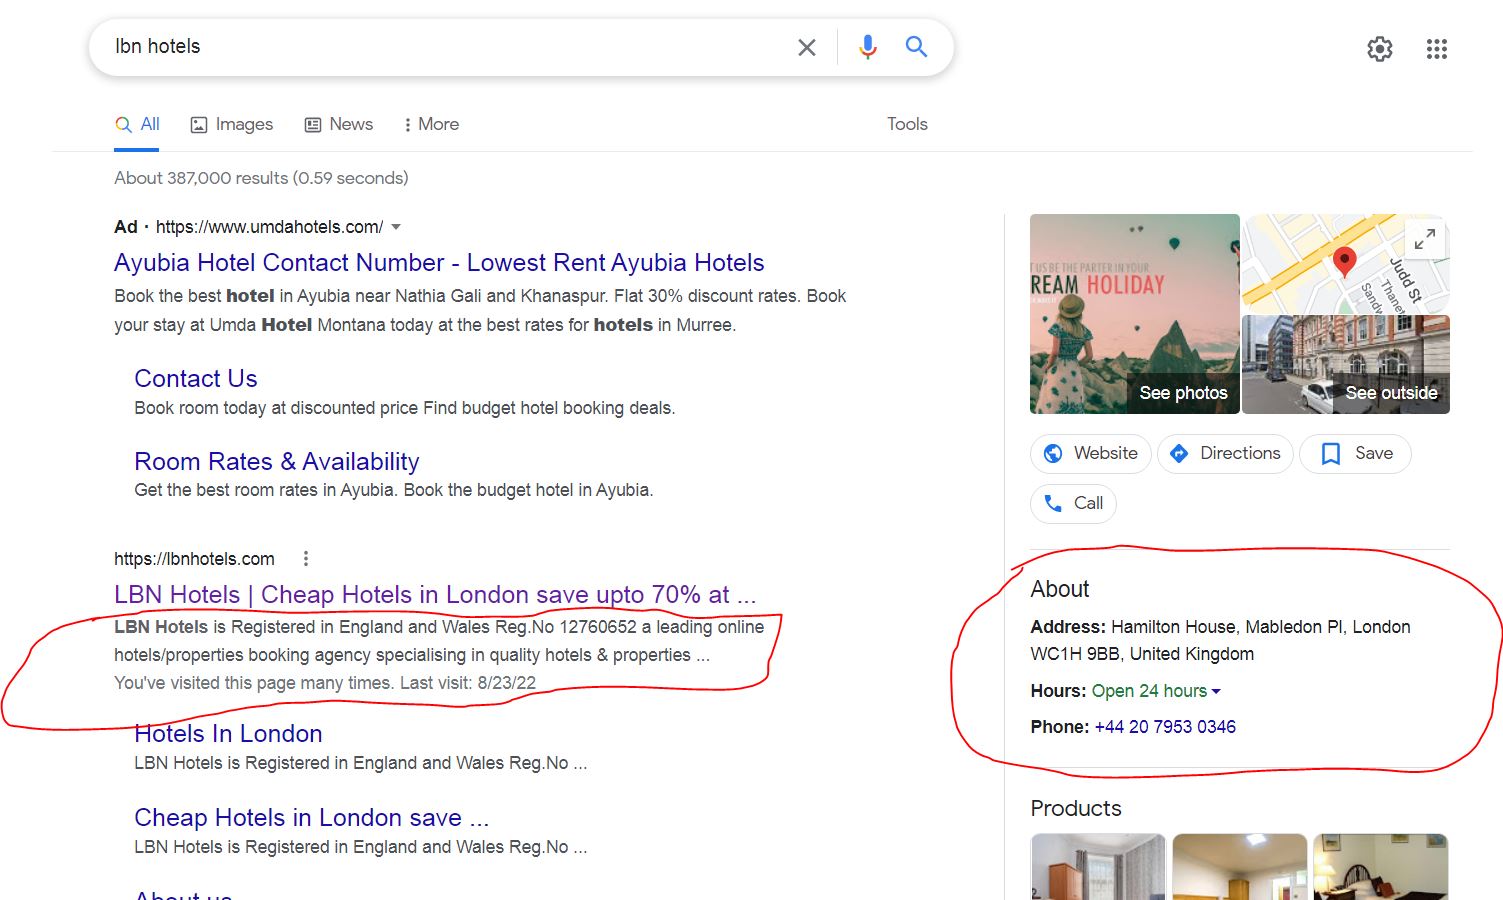This screenshot has height=900, width=1503.
Task: Switch to the All results tab
Action: click(x=138, y=124)
